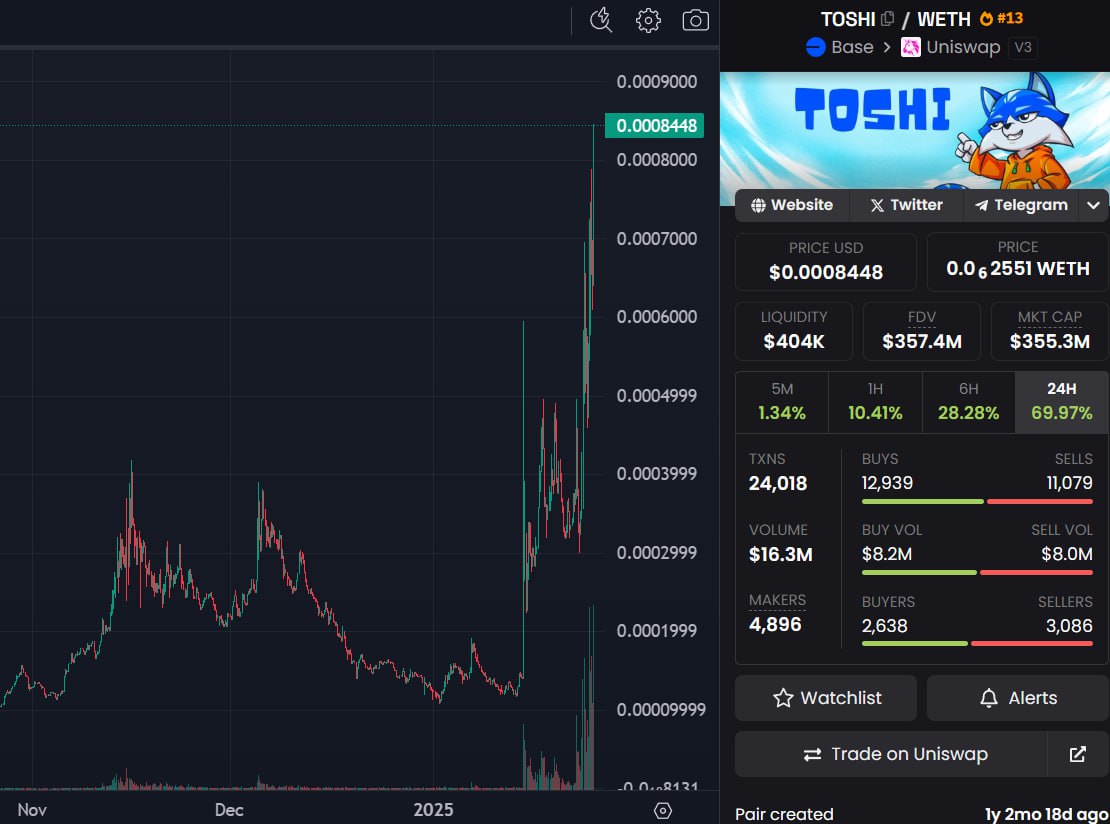This screenshot has width=1110, height=824.
Task: Click the Uniswap logo icon
Action: click(910, 47)
